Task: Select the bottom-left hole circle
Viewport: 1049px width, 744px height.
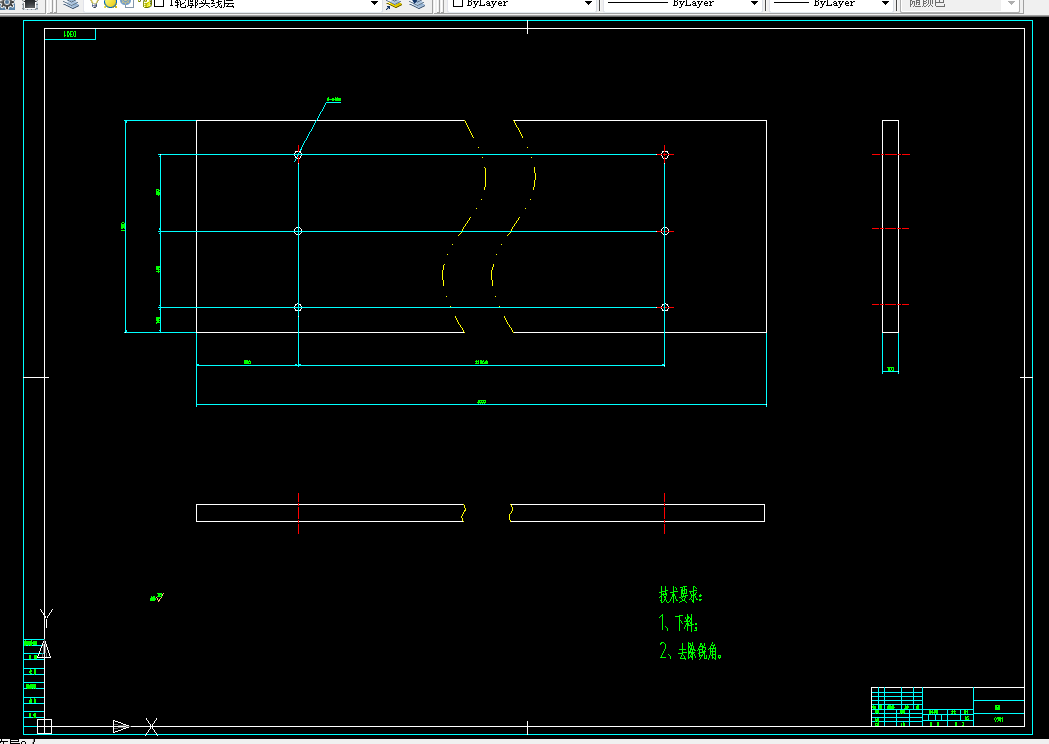Action: tap(298, 307)
